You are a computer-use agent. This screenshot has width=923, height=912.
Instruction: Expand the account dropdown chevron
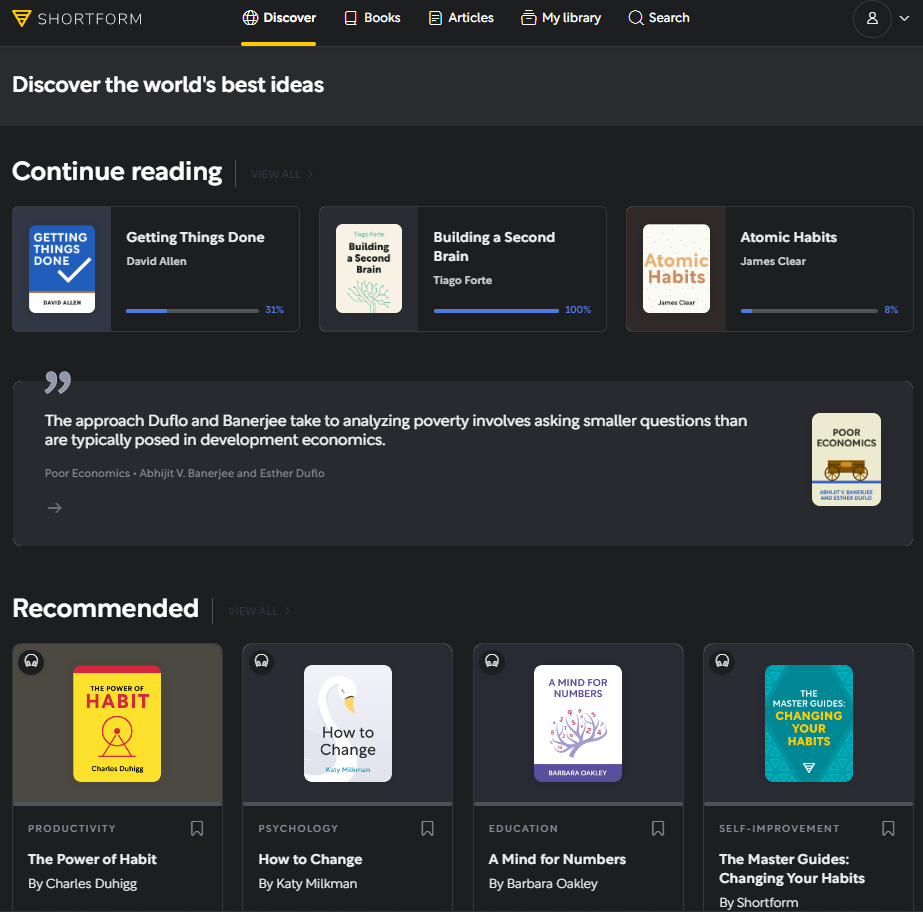pyautogui.click(x=904, y=18)
